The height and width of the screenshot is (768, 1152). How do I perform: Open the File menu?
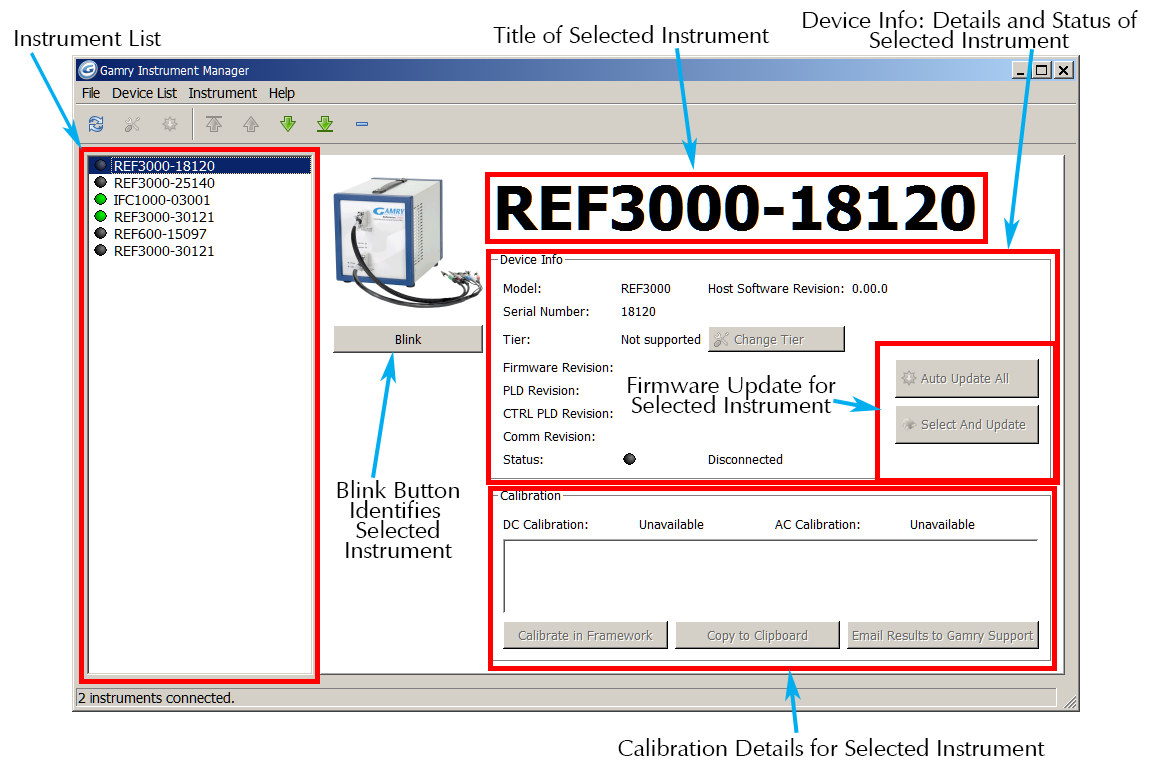tap(91, 93)
